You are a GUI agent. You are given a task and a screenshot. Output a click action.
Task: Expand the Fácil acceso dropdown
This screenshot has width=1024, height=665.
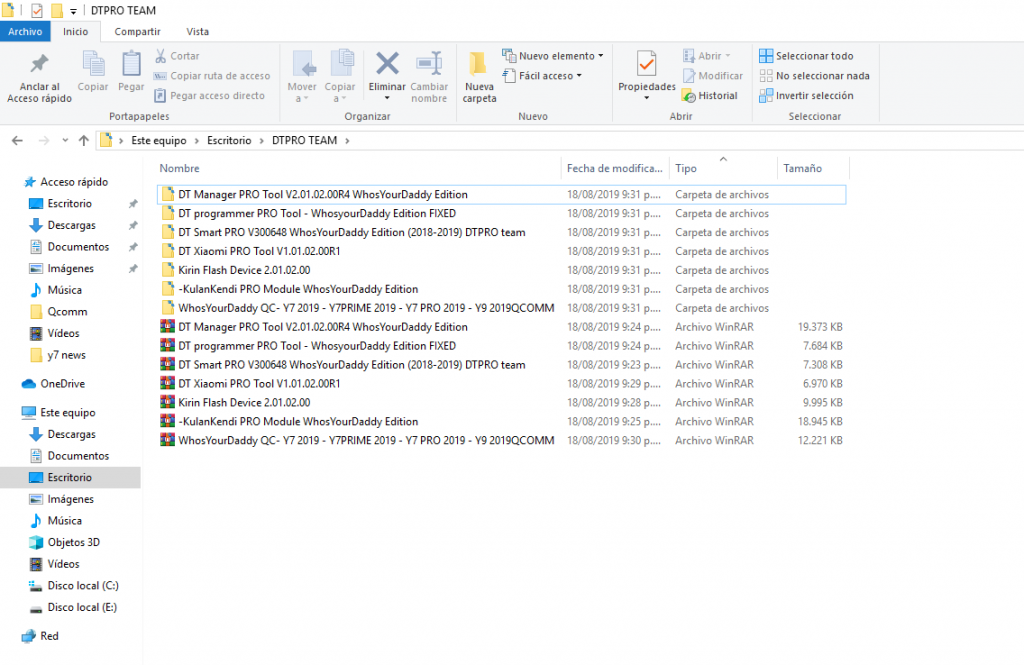[579, 76]
